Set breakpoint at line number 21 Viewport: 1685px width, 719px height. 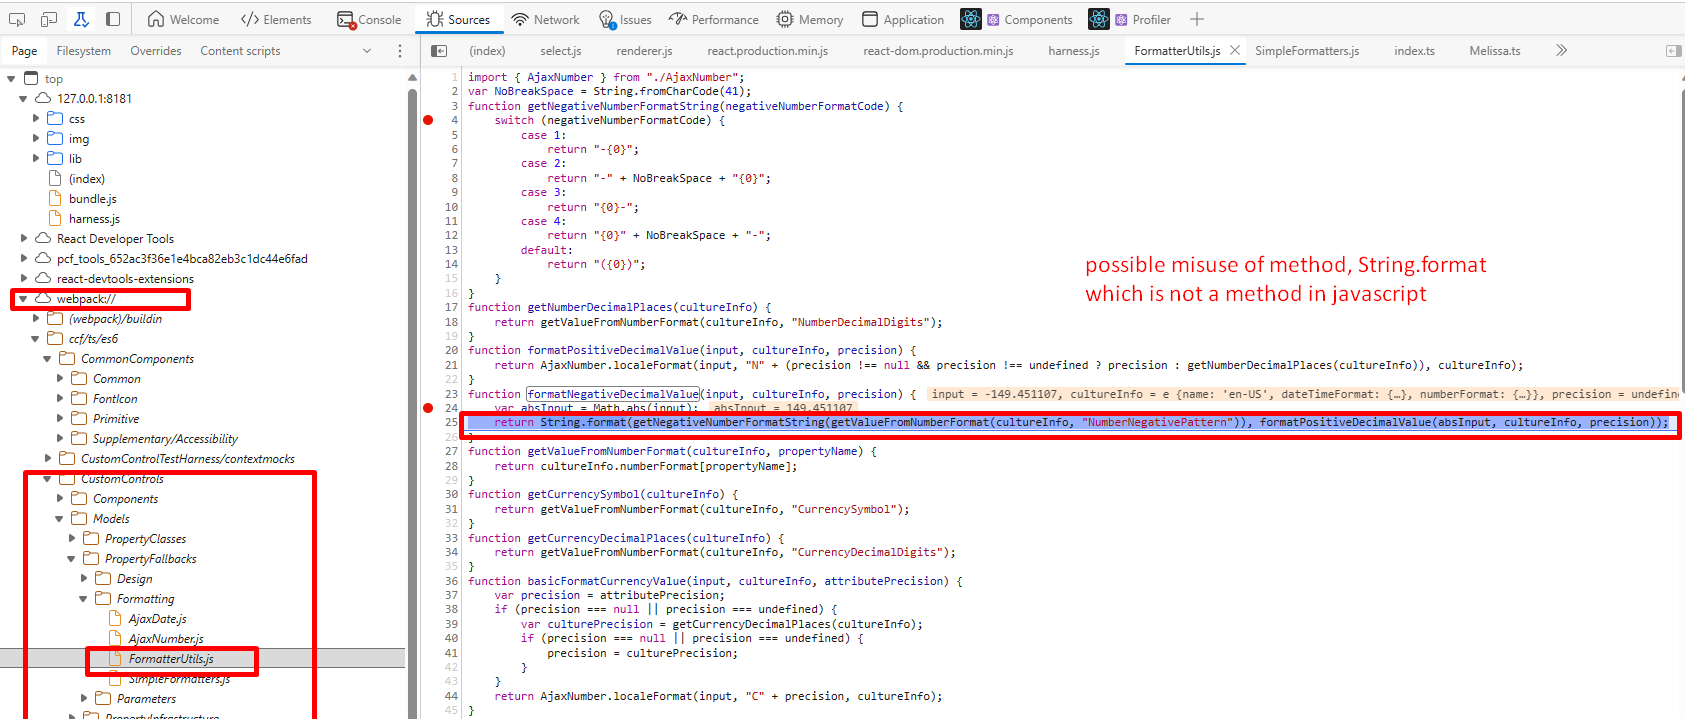point(451,365)
